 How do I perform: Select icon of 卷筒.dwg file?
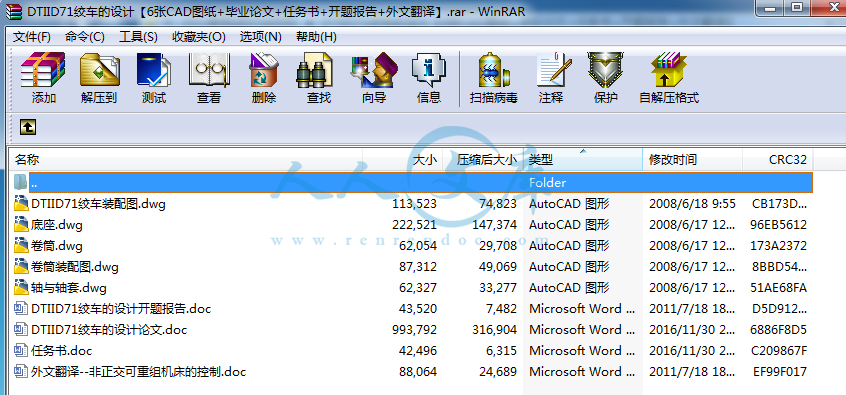21,246
